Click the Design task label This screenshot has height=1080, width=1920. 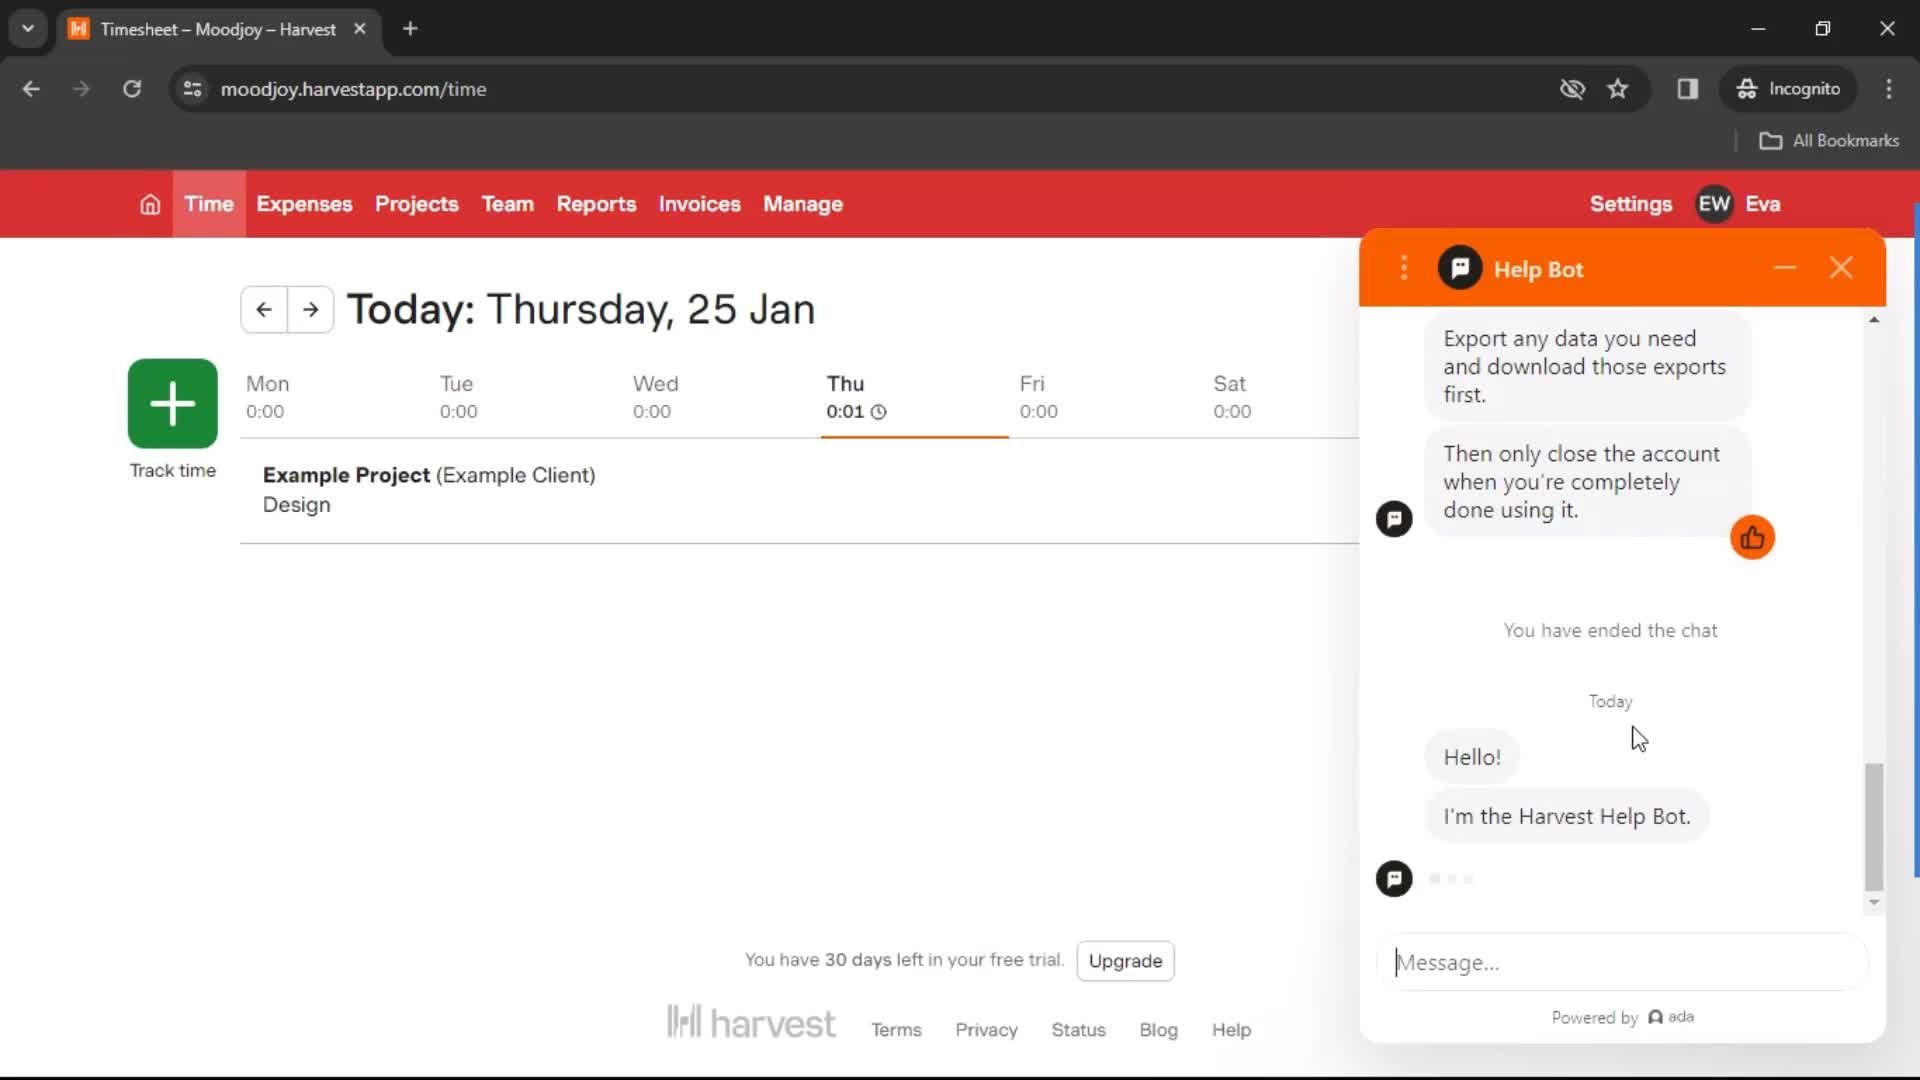point(296,505)
